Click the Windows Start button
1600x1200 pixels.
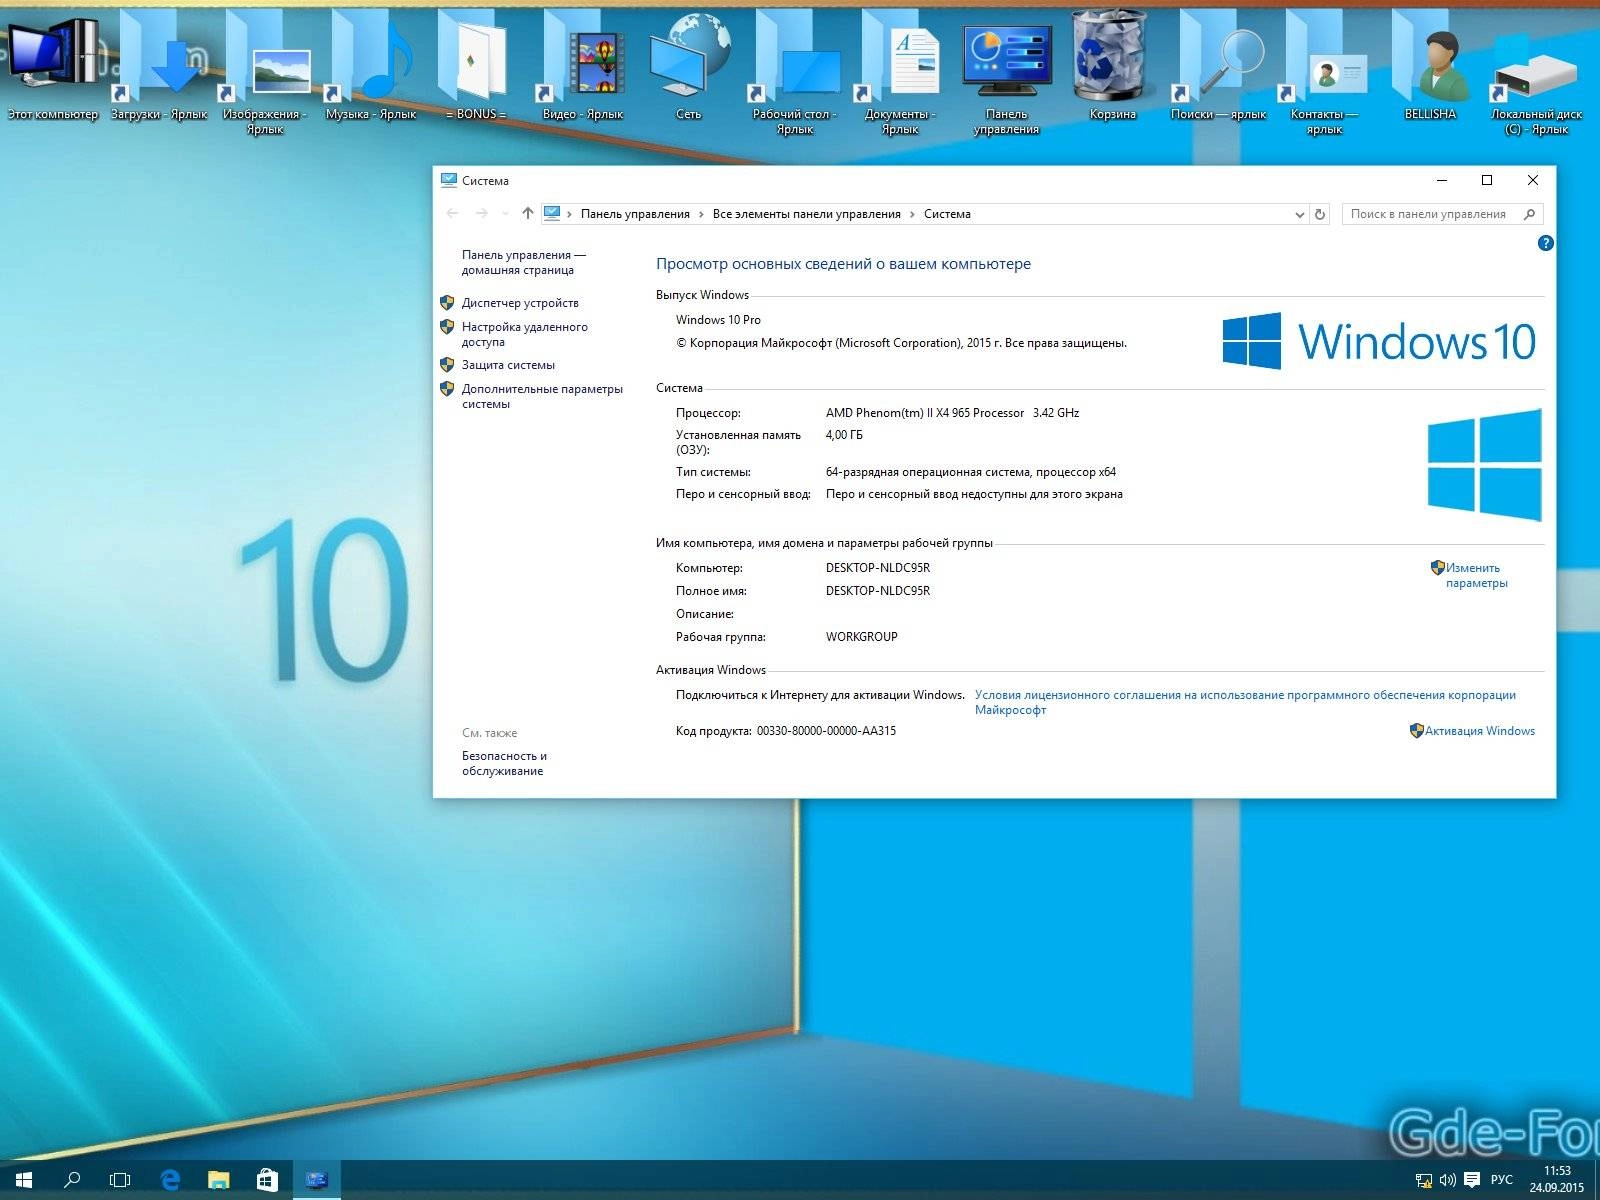point(24,1180)
